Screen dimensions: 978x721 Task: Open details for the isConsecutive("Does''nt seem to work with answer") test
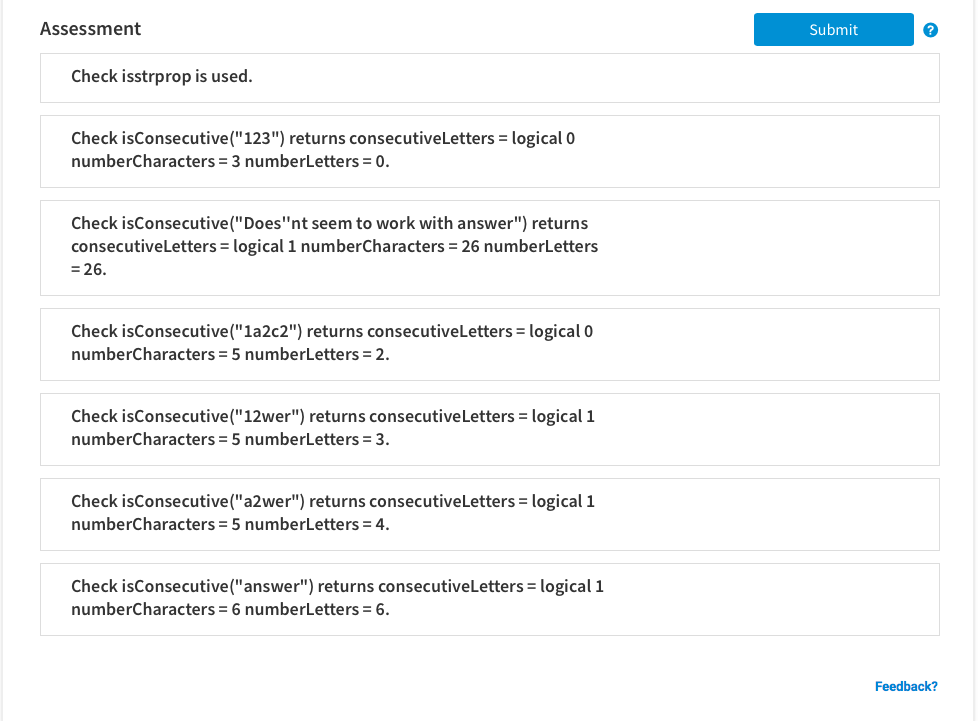489,246
